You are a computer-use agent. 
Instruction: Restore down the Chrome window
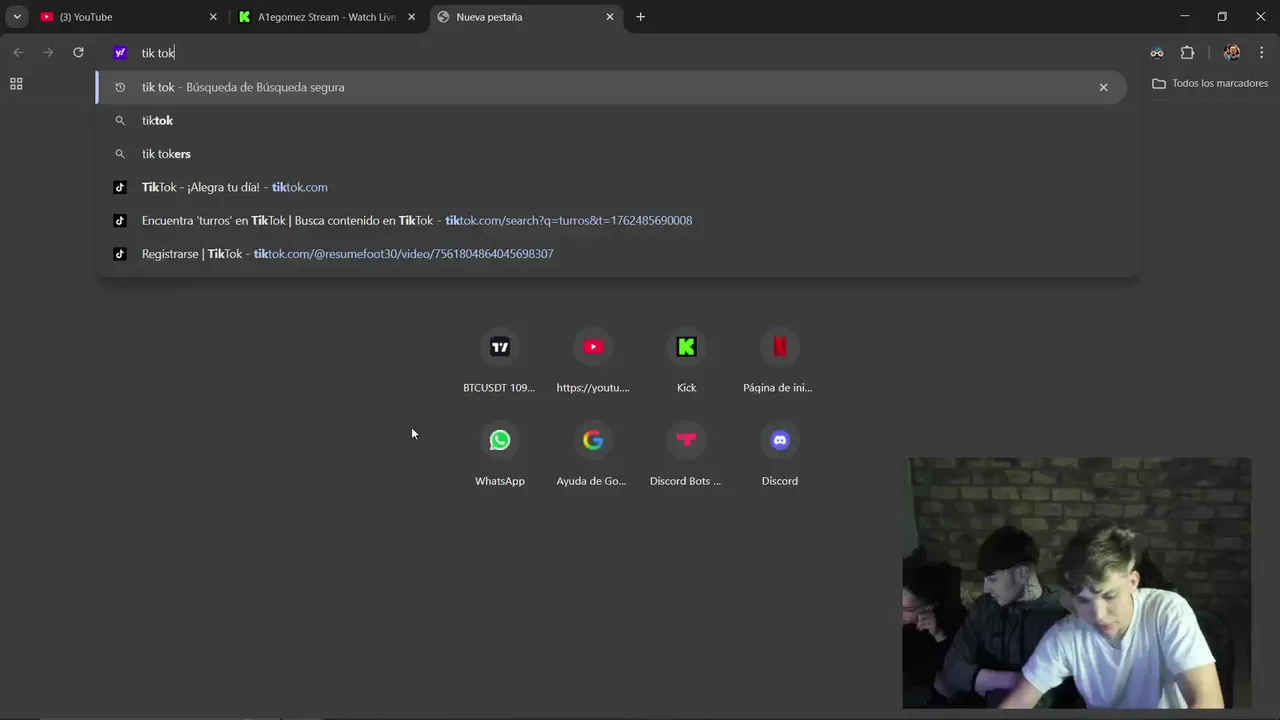[x=1222, y=17]
